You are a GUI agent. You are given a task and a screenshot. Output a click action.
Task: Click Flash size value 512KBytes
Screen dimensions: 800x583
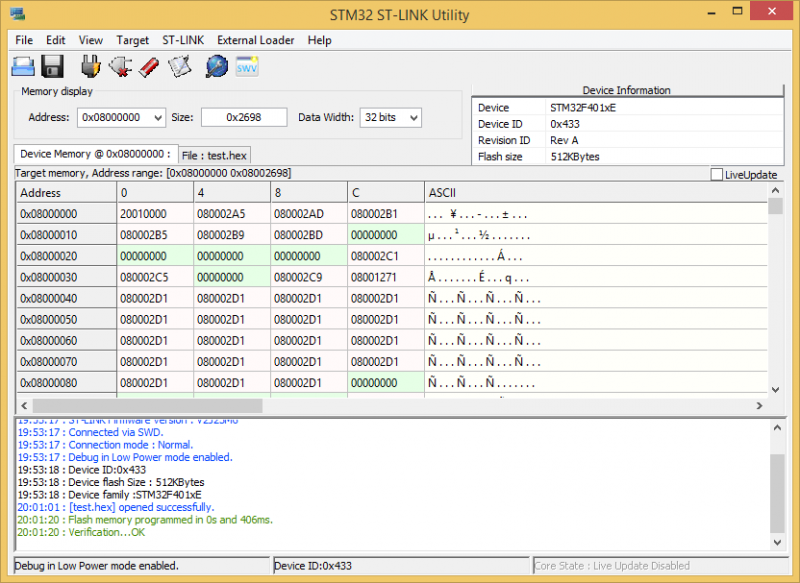pos(575,157)
